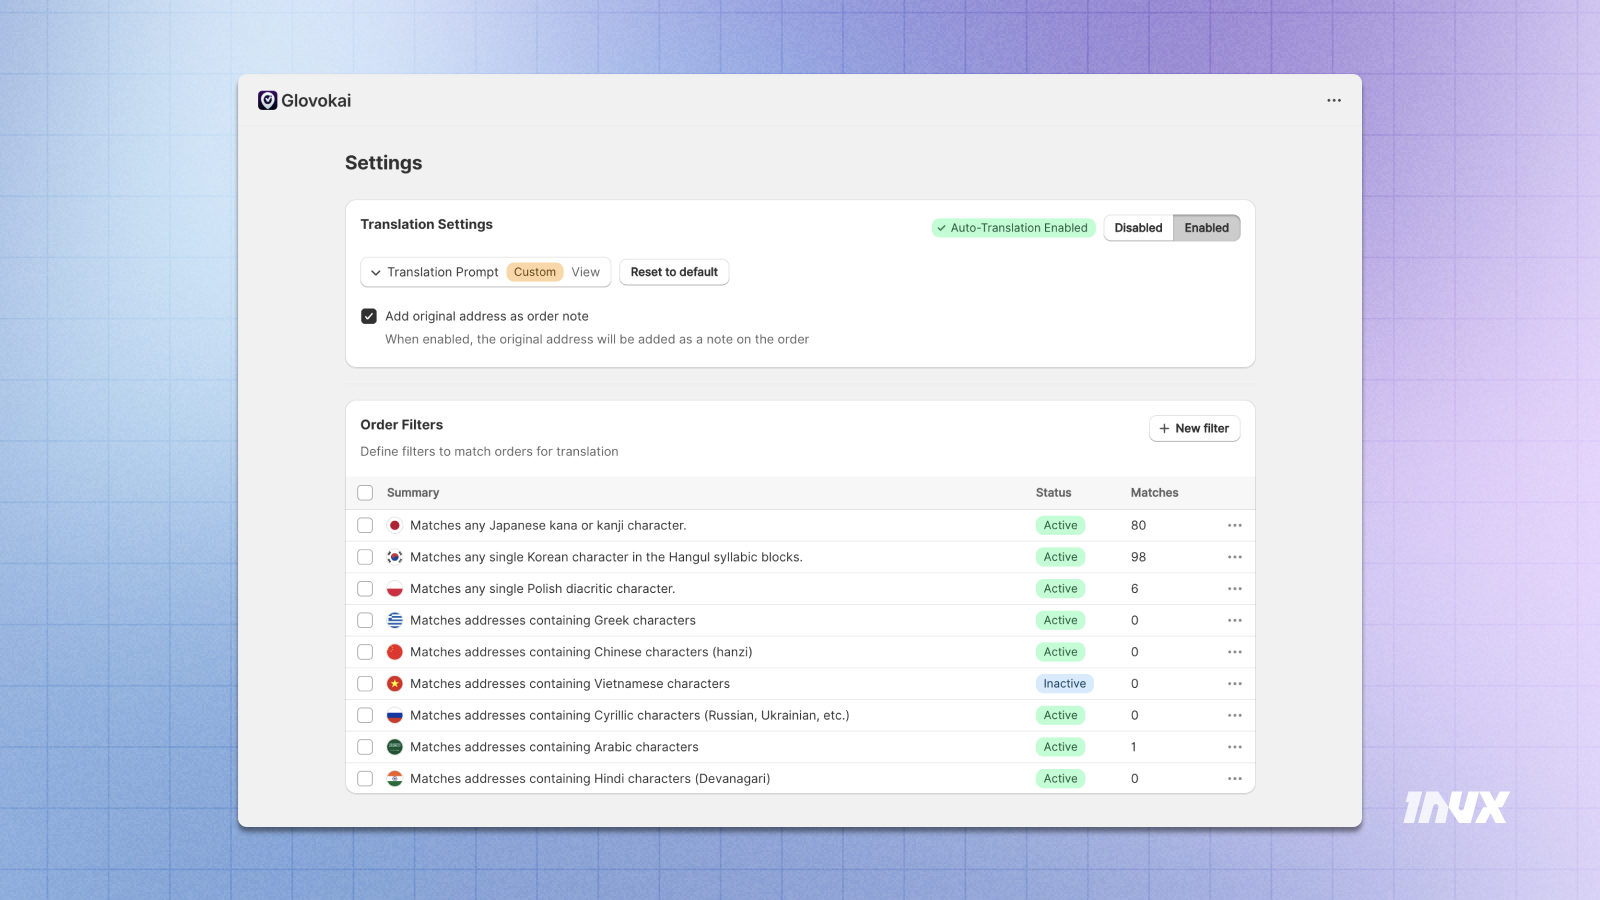Click the Poland flag icon
The width and height of the screenshot is (1600, 900).
click(395, 589)
